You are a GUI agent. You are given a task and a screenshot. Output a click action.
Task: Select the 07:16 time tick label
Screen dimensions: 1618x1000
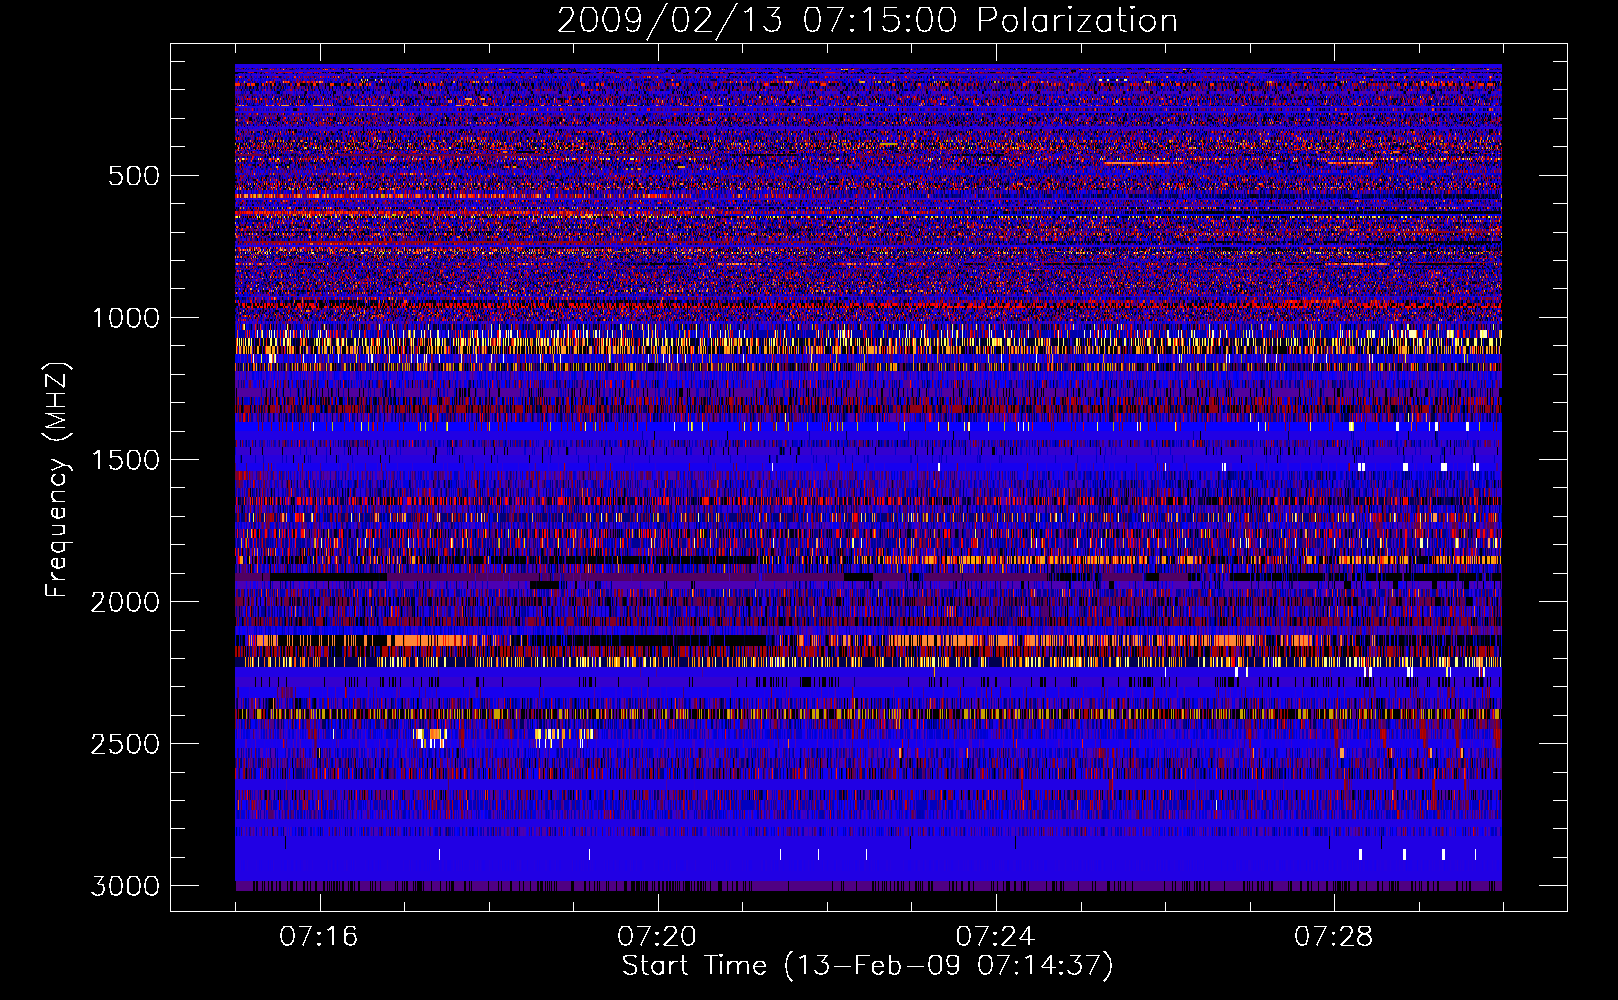[319, 937]
